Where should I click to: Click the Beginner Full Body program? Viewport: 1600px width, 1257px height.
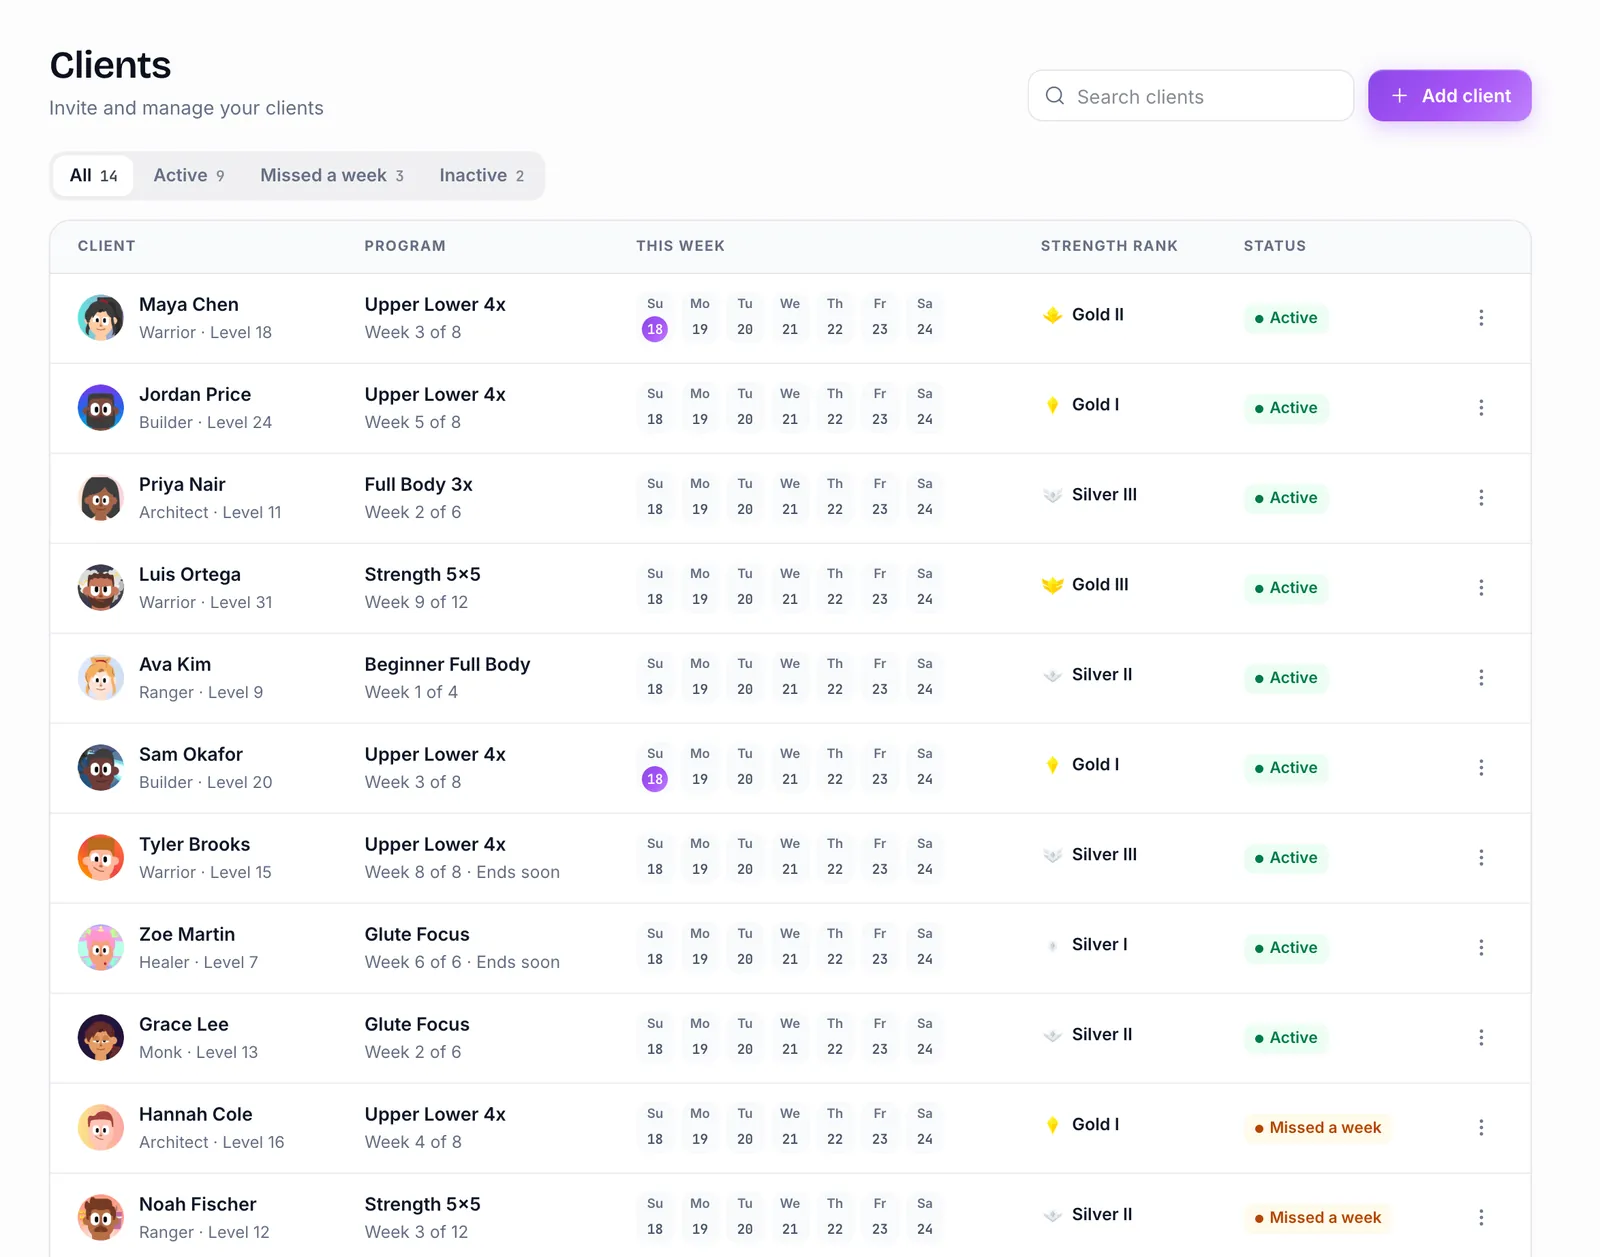(447, 664)
